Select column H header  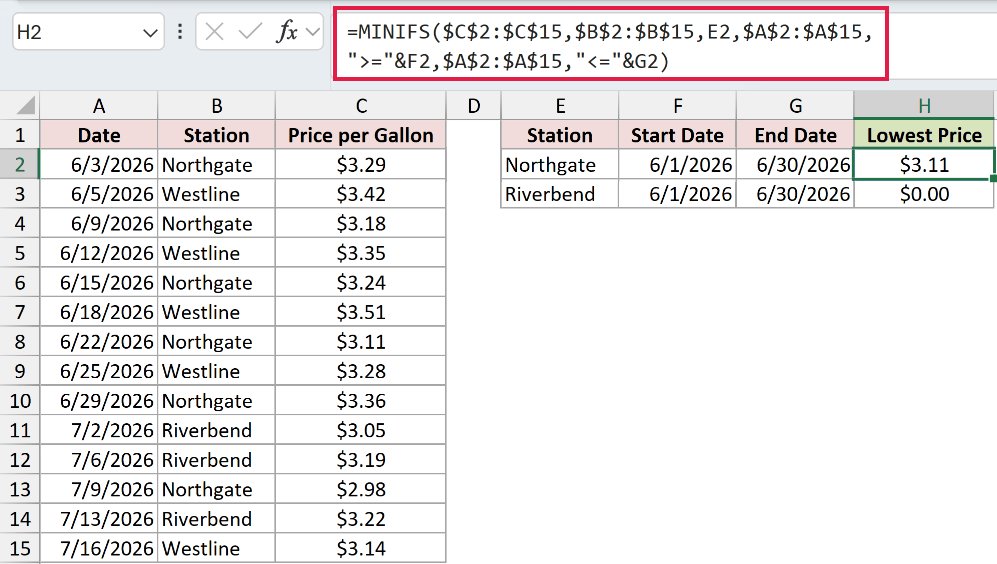click(x=924, y=106)
